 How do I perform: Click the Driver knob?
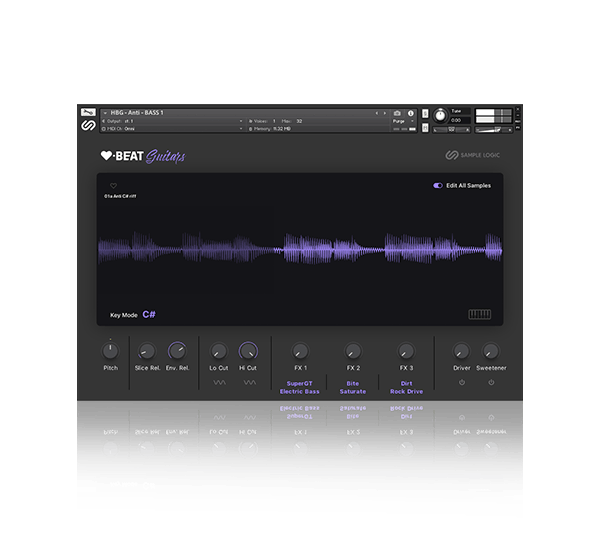(x=461, y=351)
